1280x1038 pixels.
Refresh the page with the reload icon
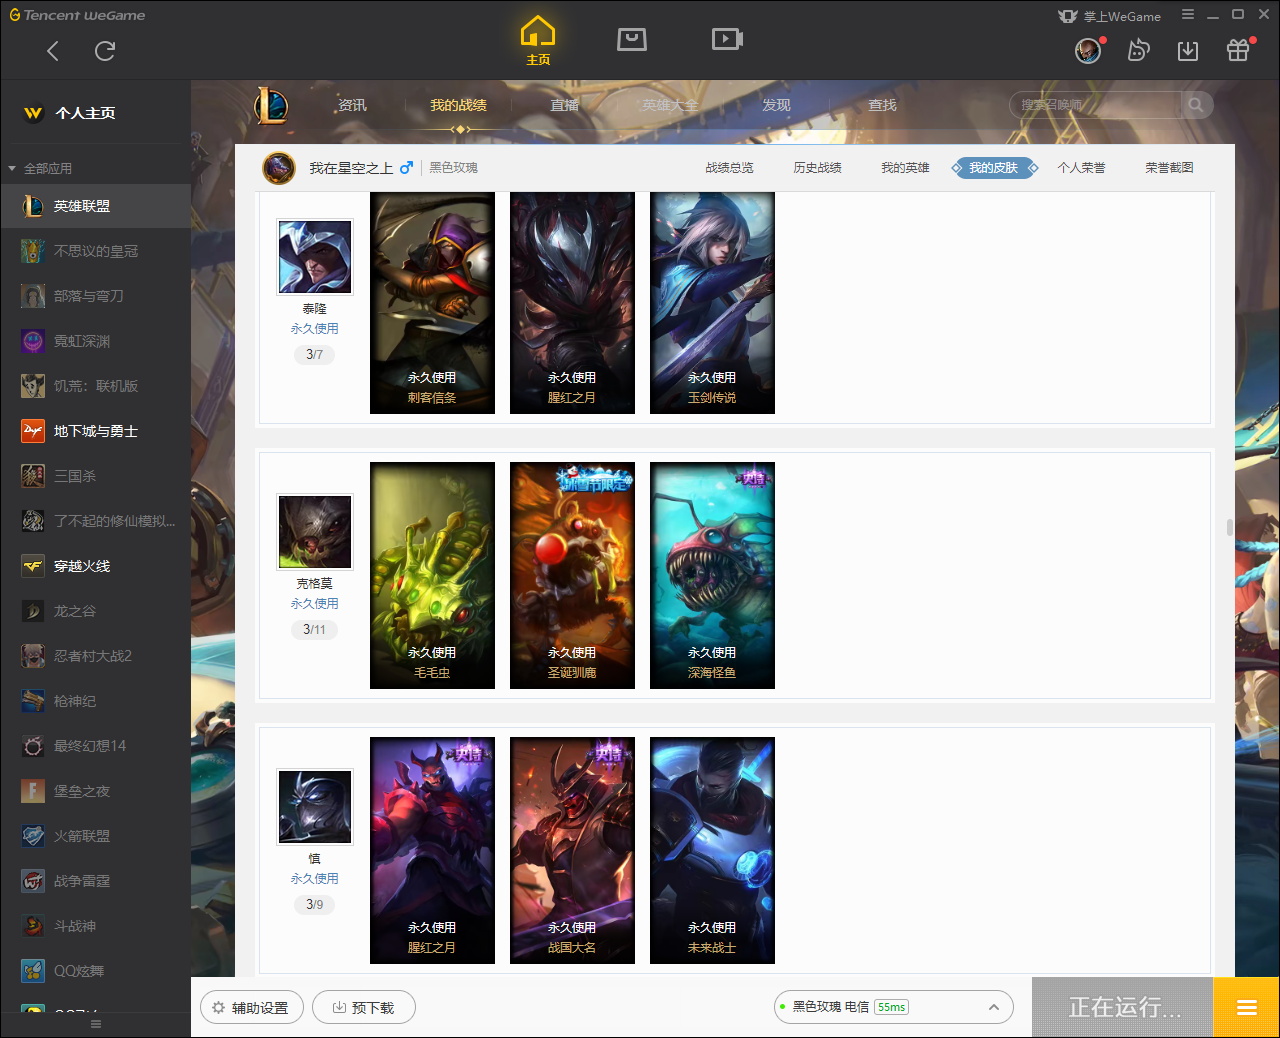click(105, 51)
